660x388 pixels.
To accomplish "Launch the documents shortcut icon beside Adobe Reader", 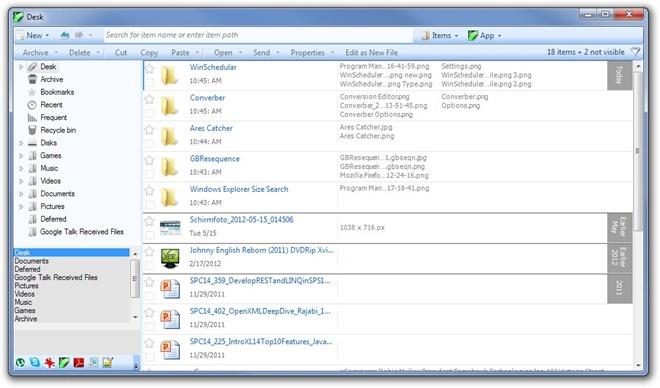I will (x=93, y=362).
